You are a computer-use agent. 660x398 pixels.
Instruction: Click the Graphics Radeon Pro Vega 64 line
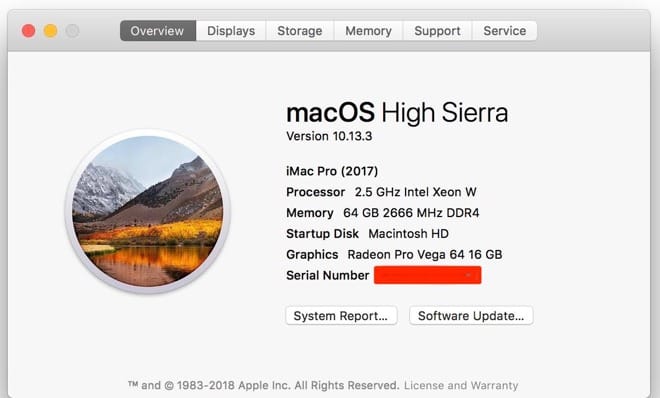(x=394, y=255)
